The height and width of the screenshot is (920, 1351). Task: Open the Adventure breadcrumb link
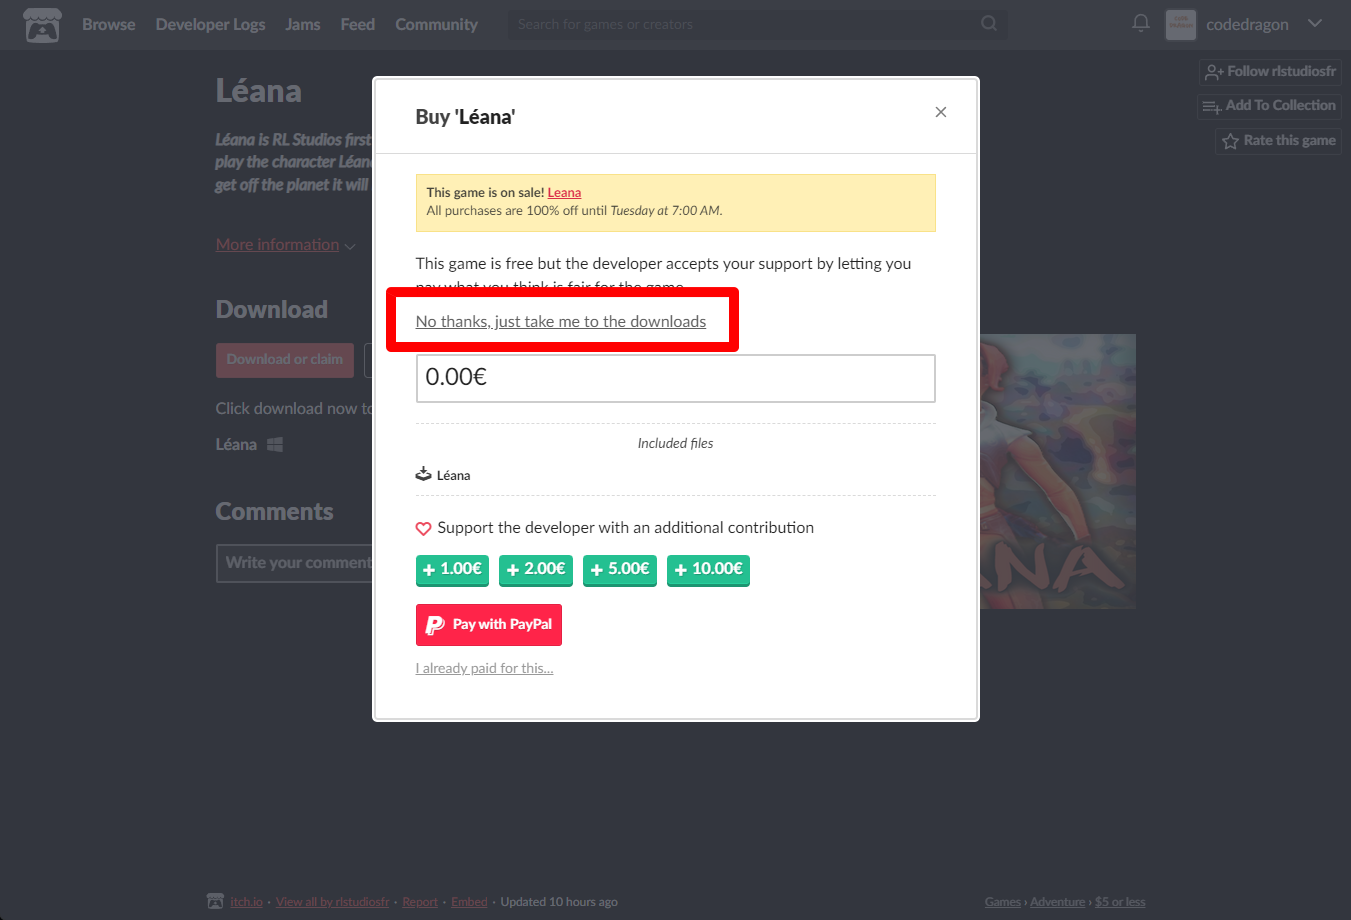click(1058, 902)
